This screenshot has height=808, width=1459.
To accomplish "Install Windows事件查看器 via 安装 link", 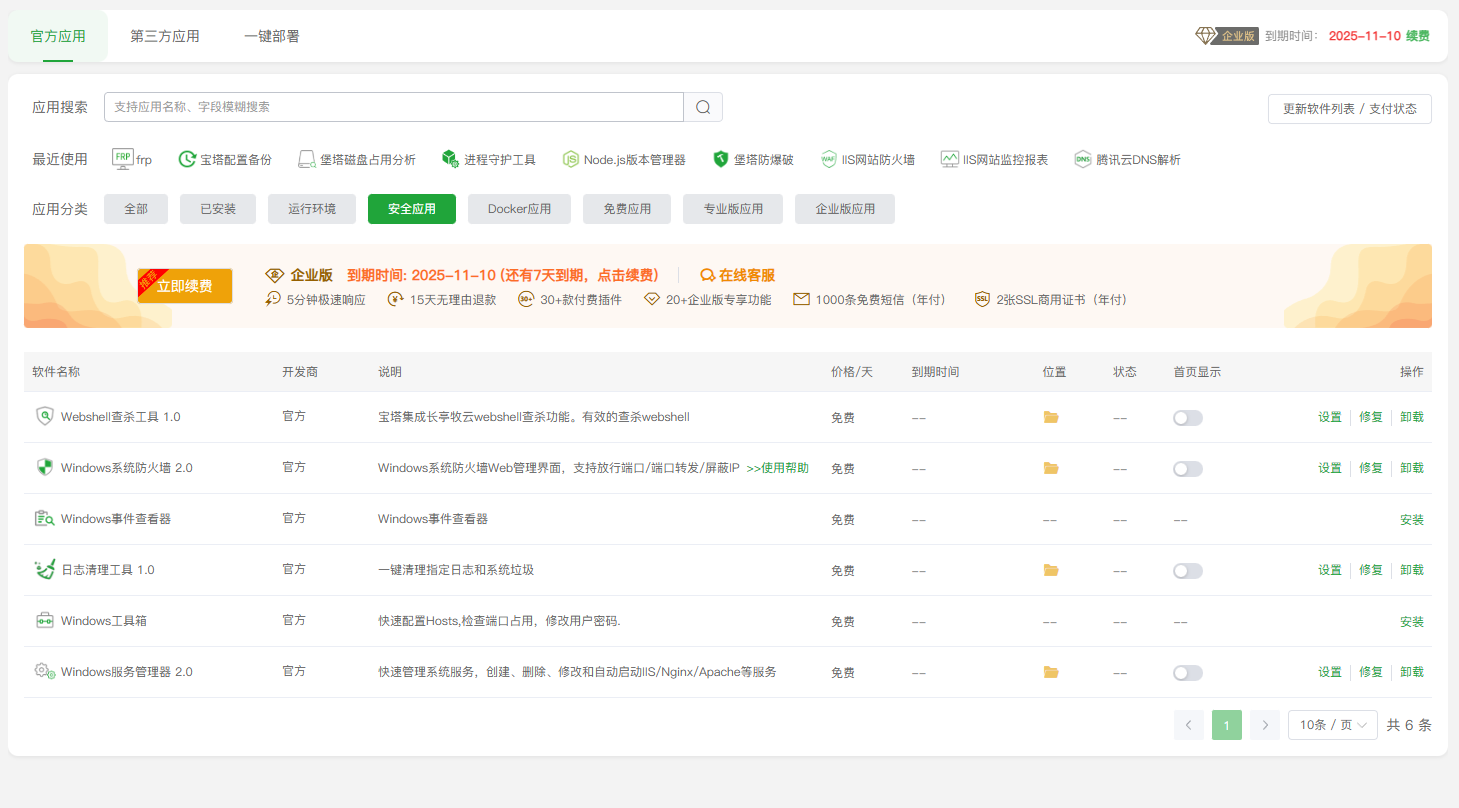I will tap(1412, 519).
